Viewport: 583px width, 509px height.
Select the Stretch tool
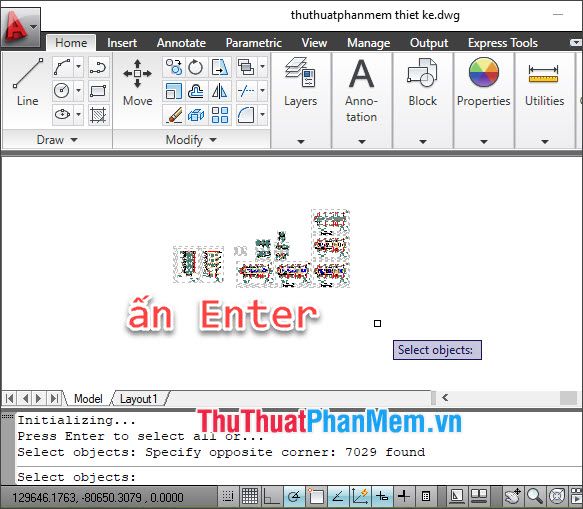220,67
